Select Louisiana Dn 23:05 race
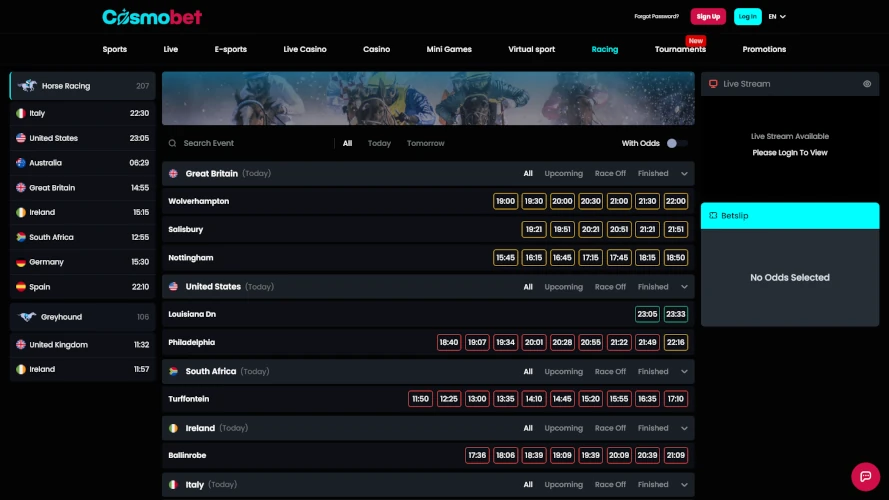889x500 pixels. point(647,314)
